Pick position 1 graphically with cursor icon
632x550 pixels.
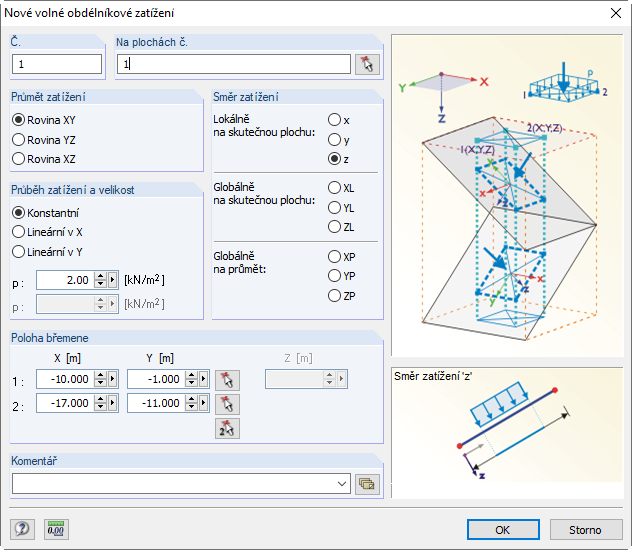point(227,380)
